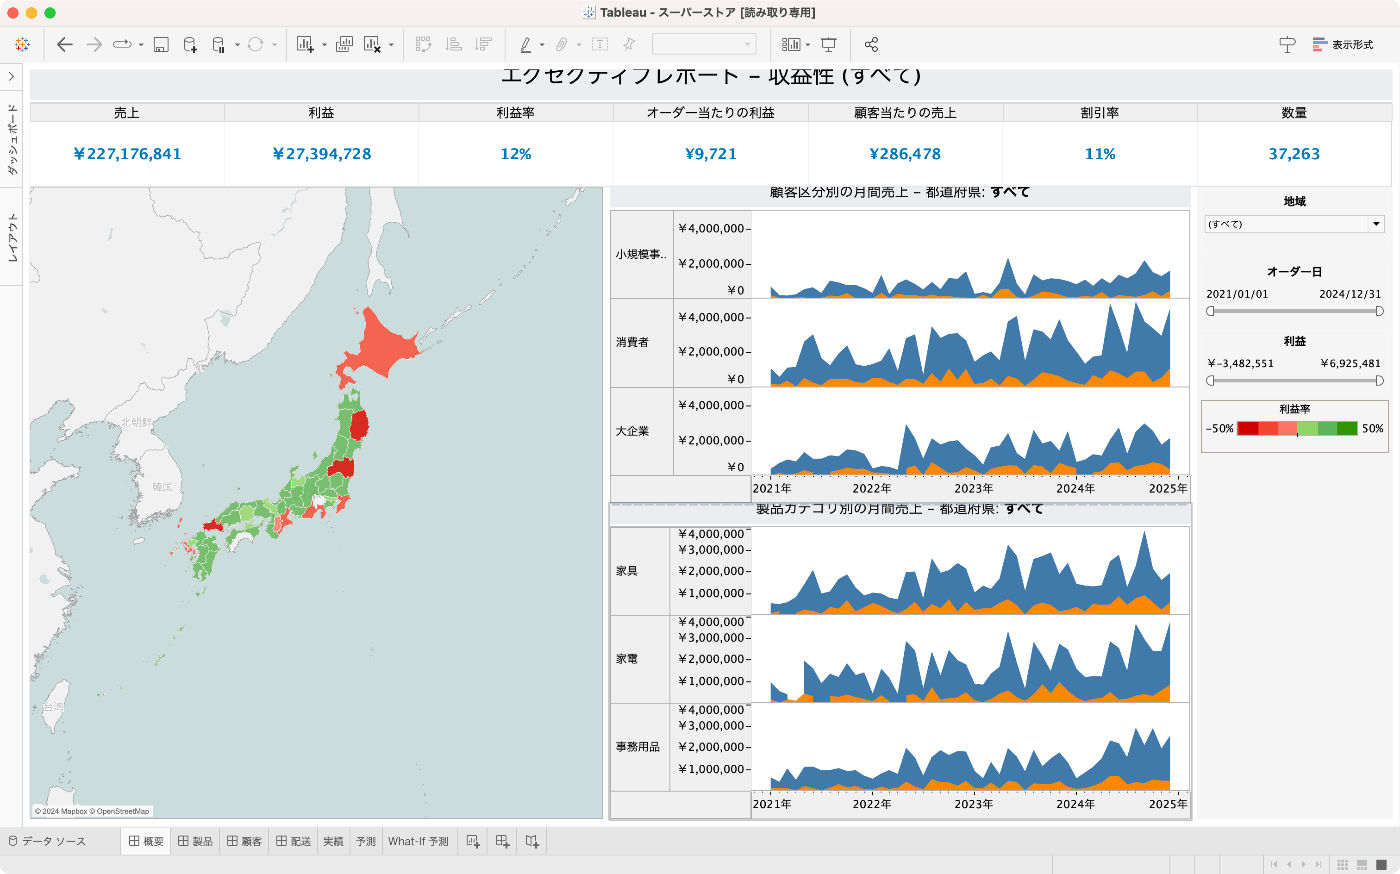Switch to What-If 予測 tab
The width and height of the screenshot is (1400, 874).
[x=418, y=841]
